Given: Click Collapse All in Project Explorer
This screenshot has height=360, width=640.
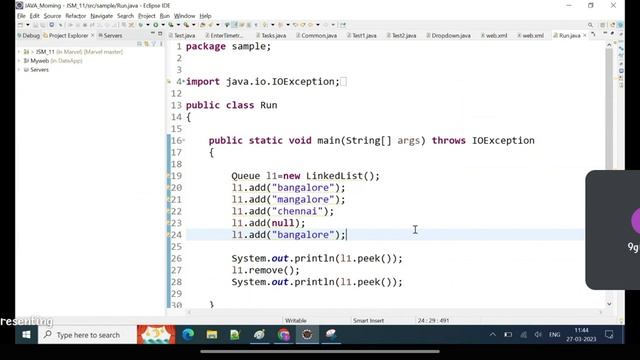Looking at the screenshot, I should (x=139, y=44).
